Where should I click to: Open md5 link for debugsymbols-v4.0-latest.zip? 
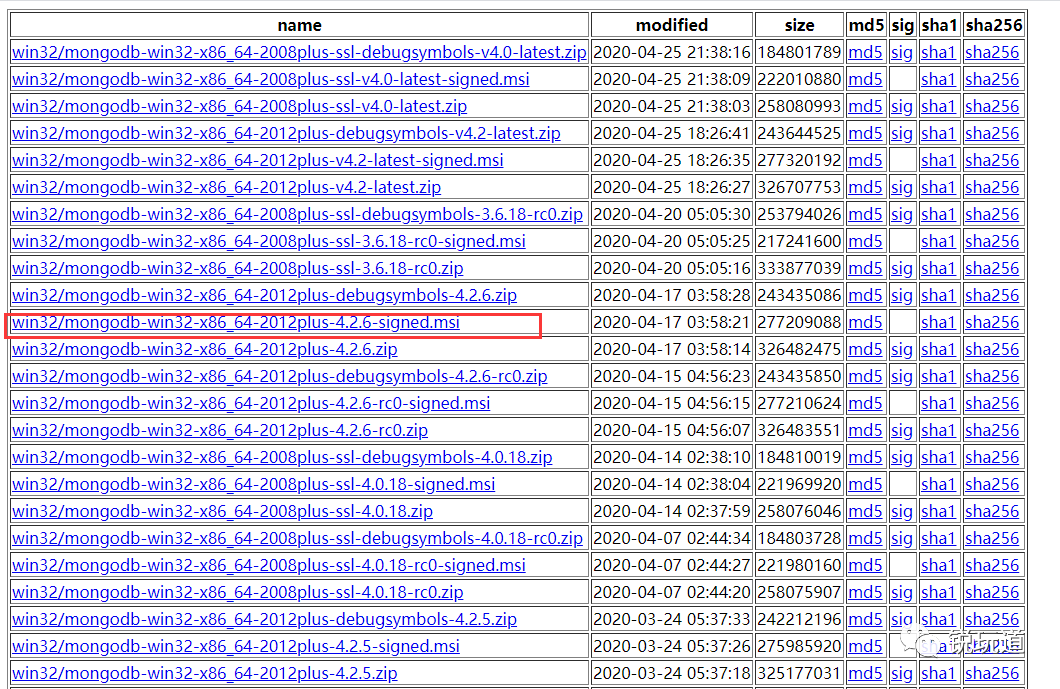[x=865, y=52]
